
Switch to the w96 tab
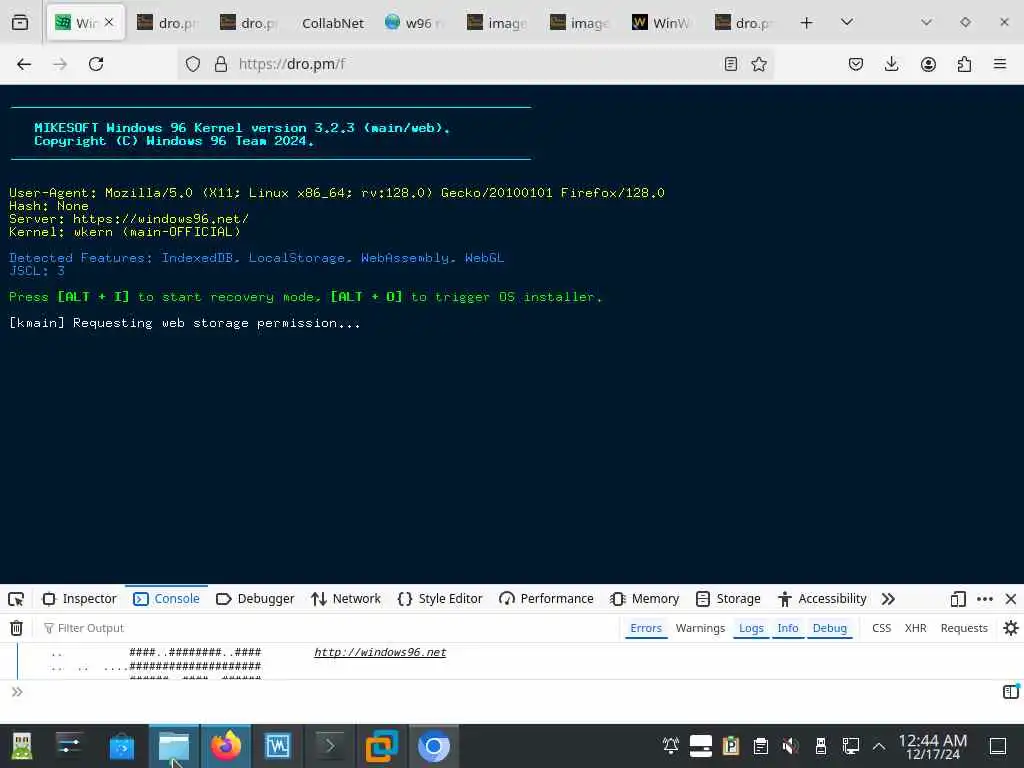click(x=414, y=23)
